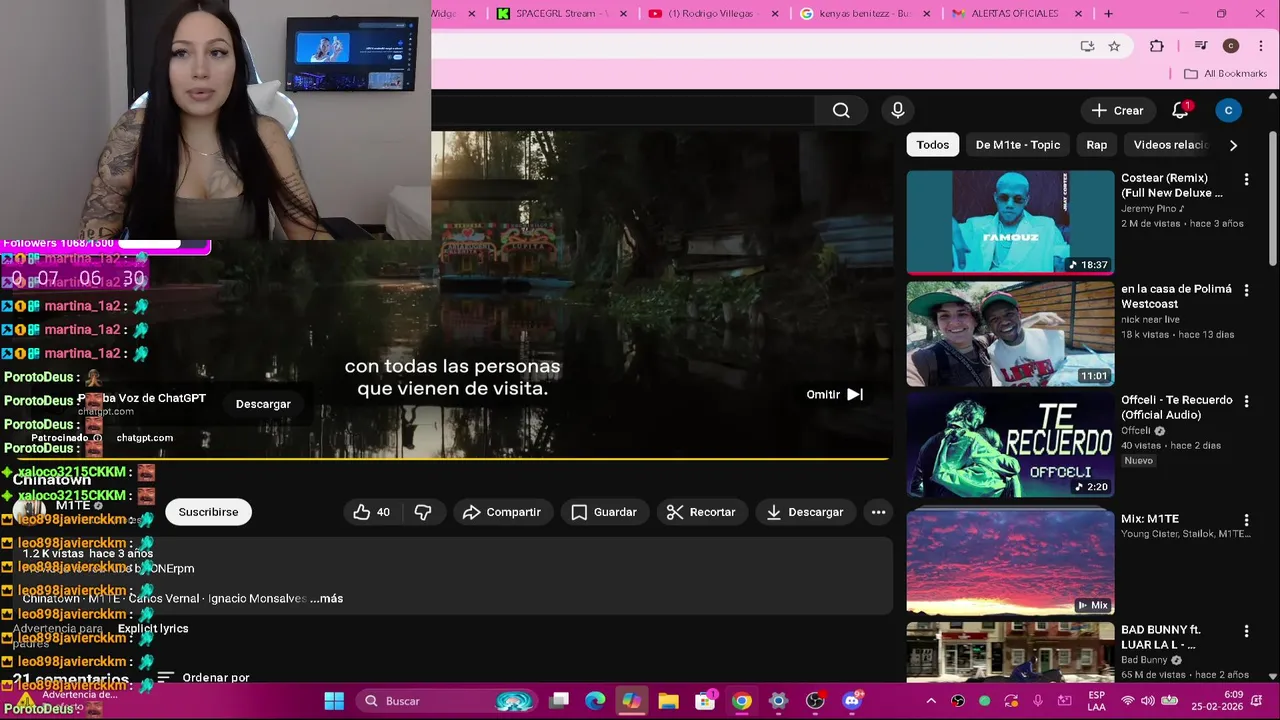Image resolution: width=1280 pixels, height=720 pixels.
Task: Click Guardar button
Action: pyautogui.click(x=604, y=512)
